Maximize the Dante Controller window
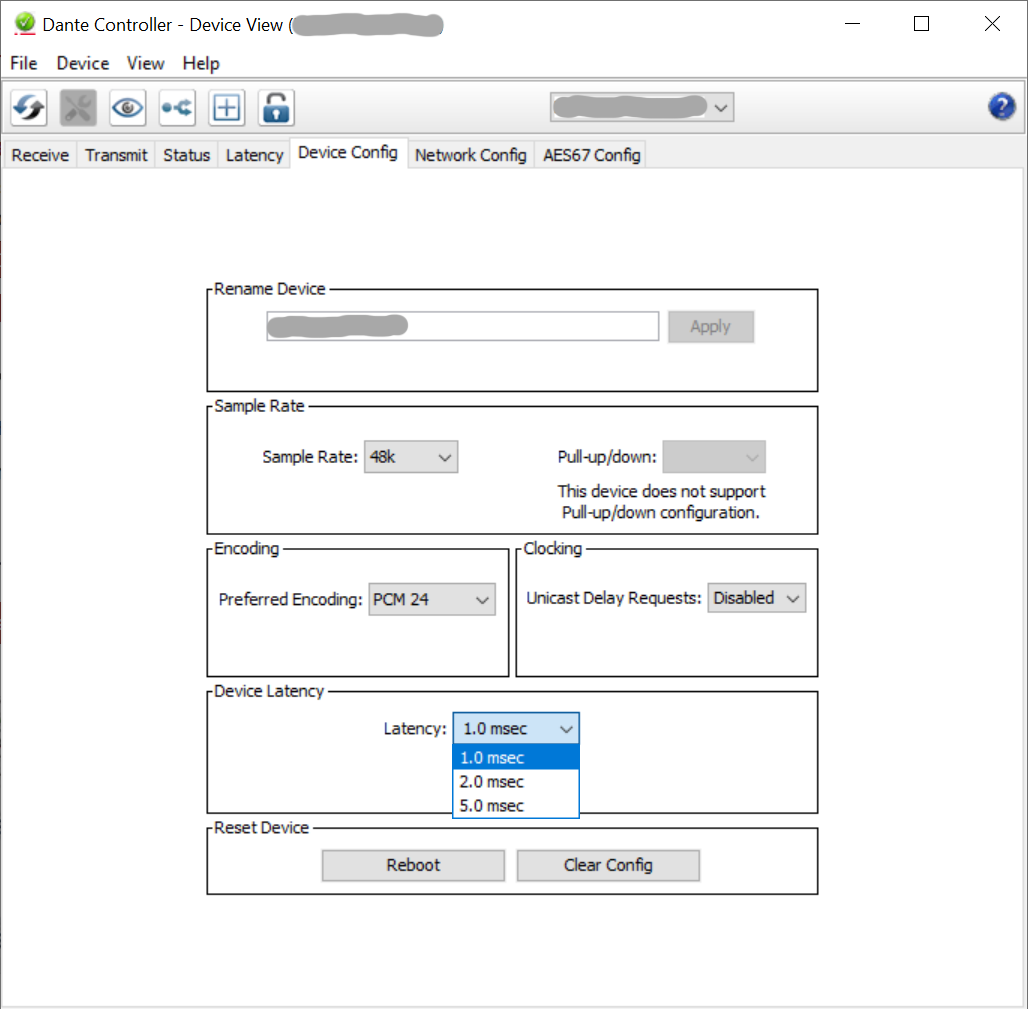This screenshot has width=1028, height=1009. (922, 24)
